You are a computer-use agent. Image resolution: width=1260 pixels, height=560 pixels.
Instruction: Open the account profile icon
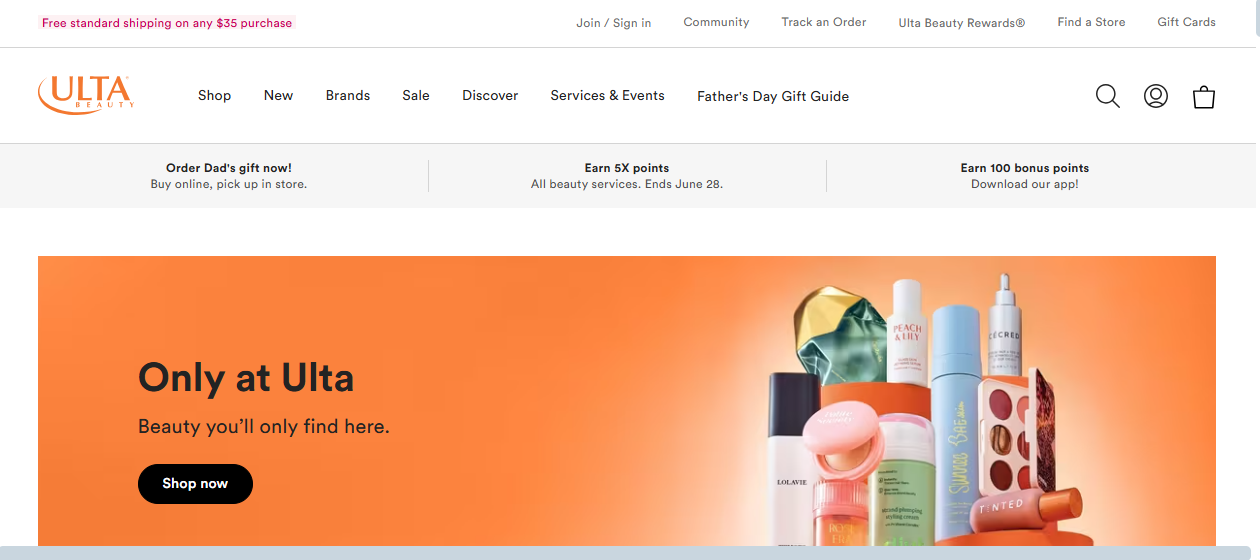(1156, 96)
